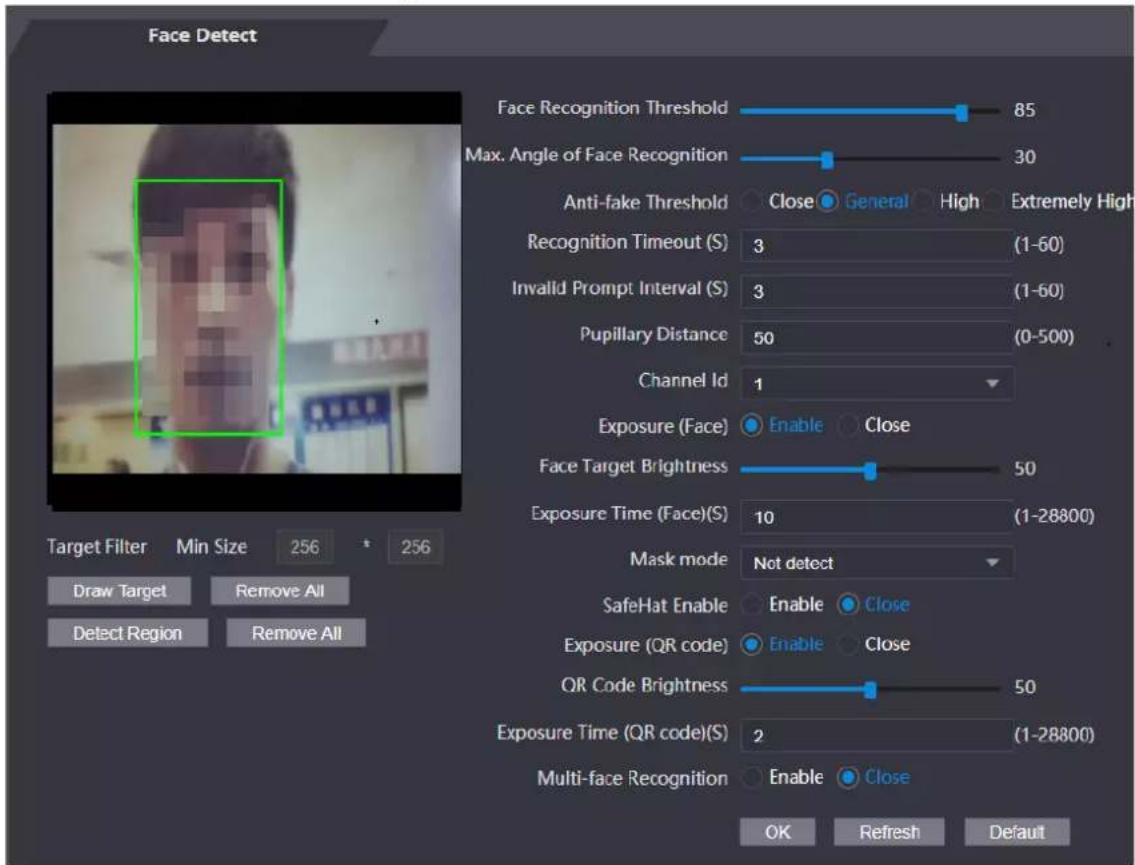Adjust the Face Recognition Threshold slider
Screen dimensions: 1135x865
[961, 112]
